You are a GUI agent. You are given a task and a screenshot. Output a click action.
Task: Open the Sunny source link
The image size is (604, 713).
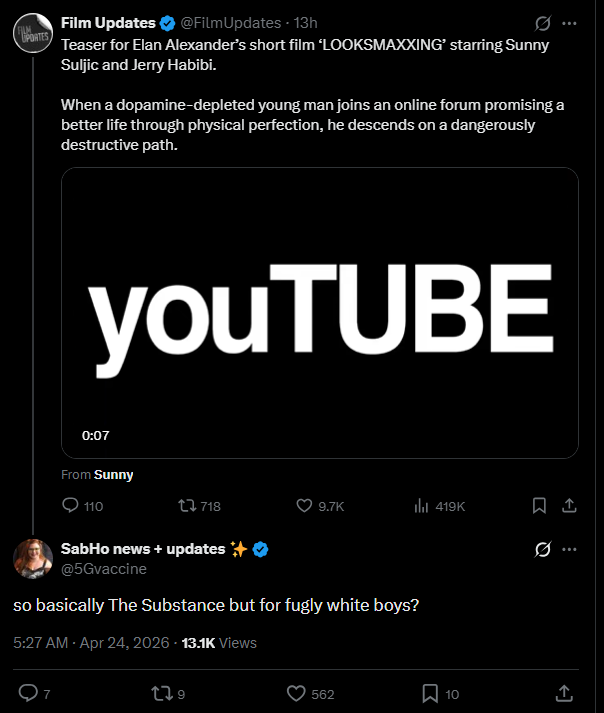click(113, 475)
